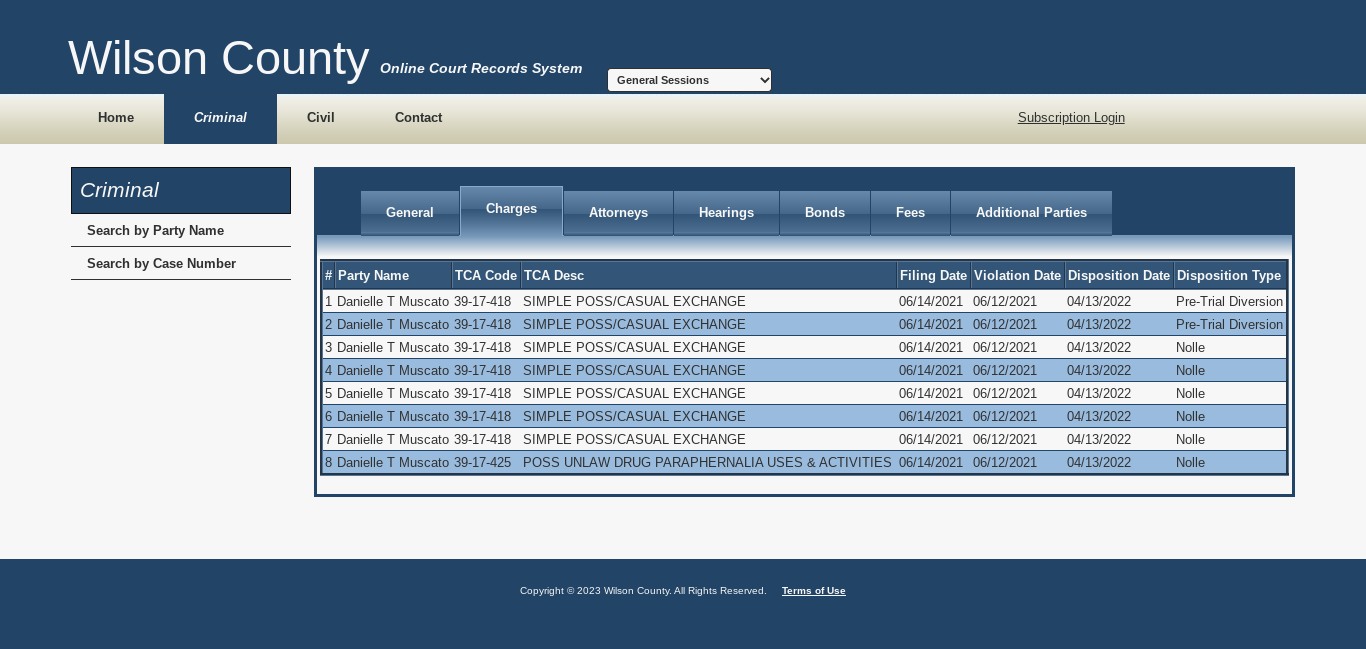Click the copyright notice in the footer

point(643,591)
